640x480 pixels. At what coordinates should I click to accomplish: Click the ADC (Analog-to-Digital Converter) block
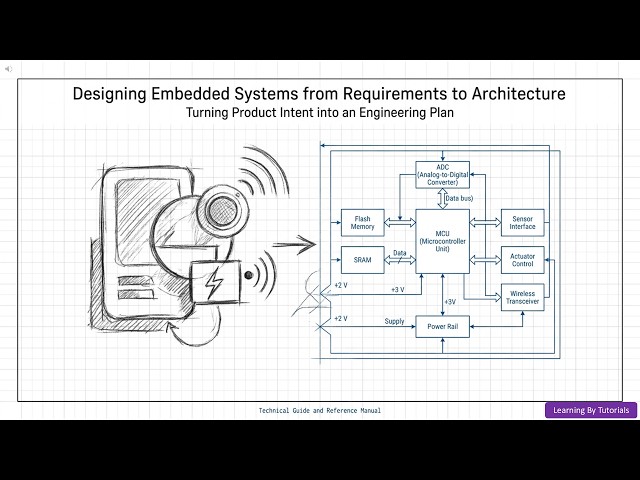point(442,175)
